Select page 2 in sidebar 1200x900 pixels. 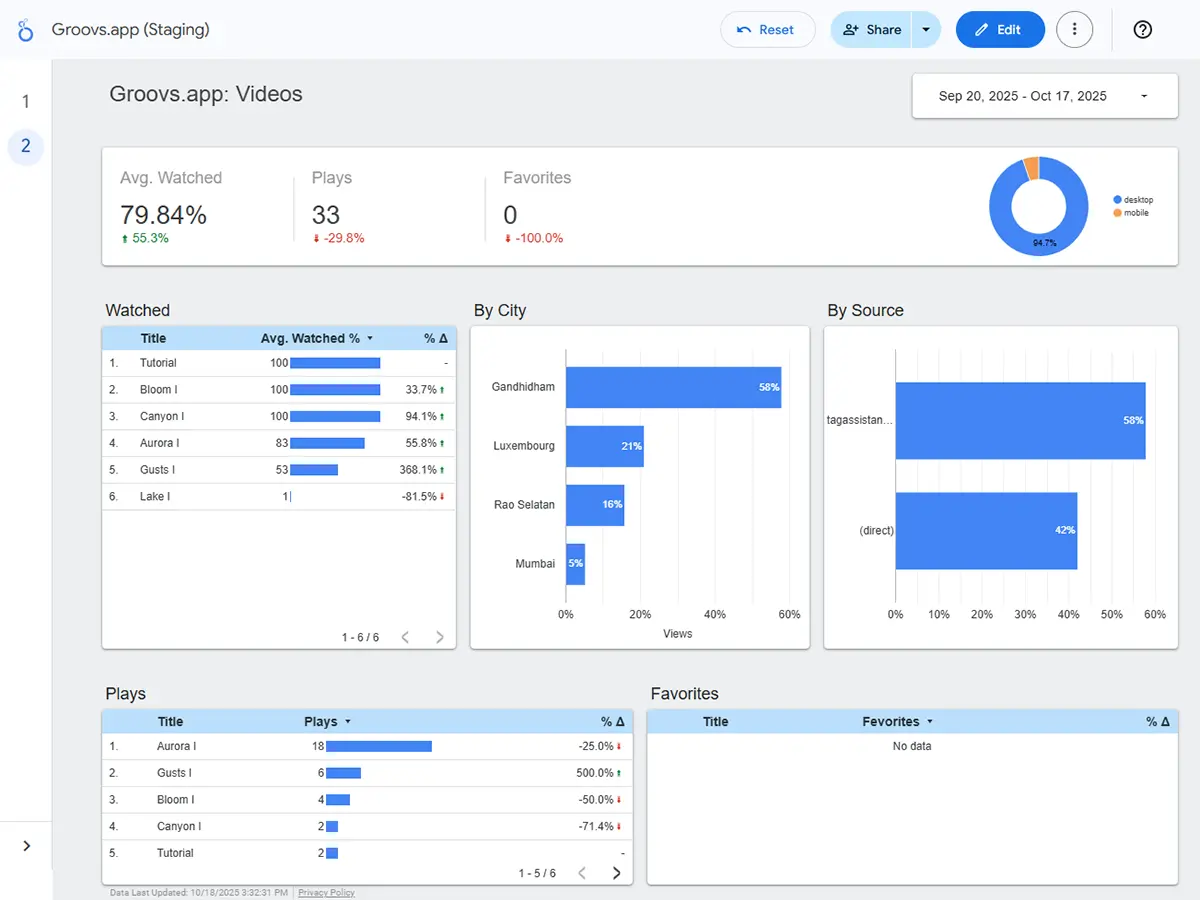(26, 146)
